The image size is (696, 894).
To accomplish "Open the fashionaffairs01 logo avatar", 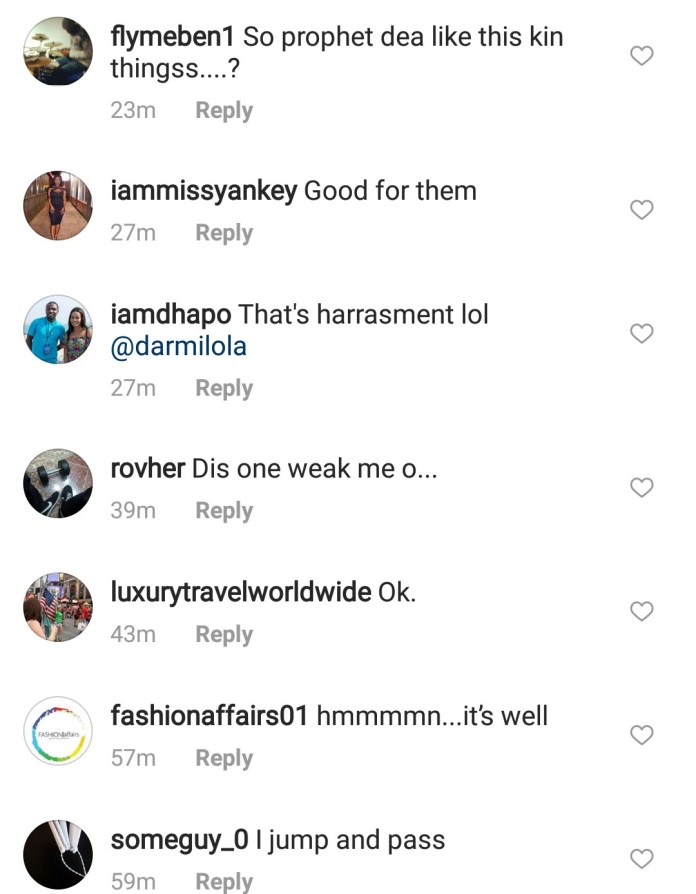I will click(x=58, y=731).
